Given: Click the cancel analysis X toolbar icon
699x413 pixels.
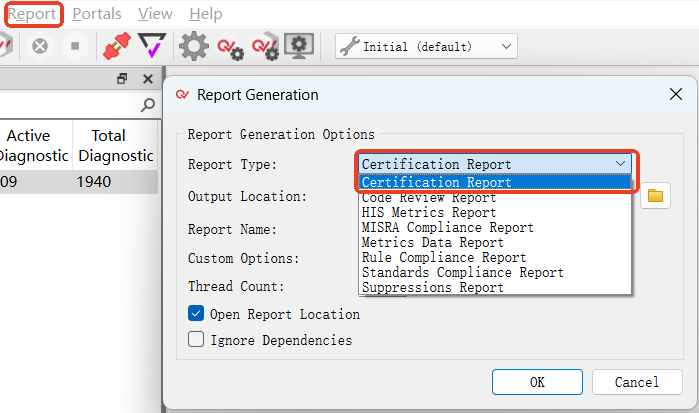Looking at the screenshot, I should [40, 46].
